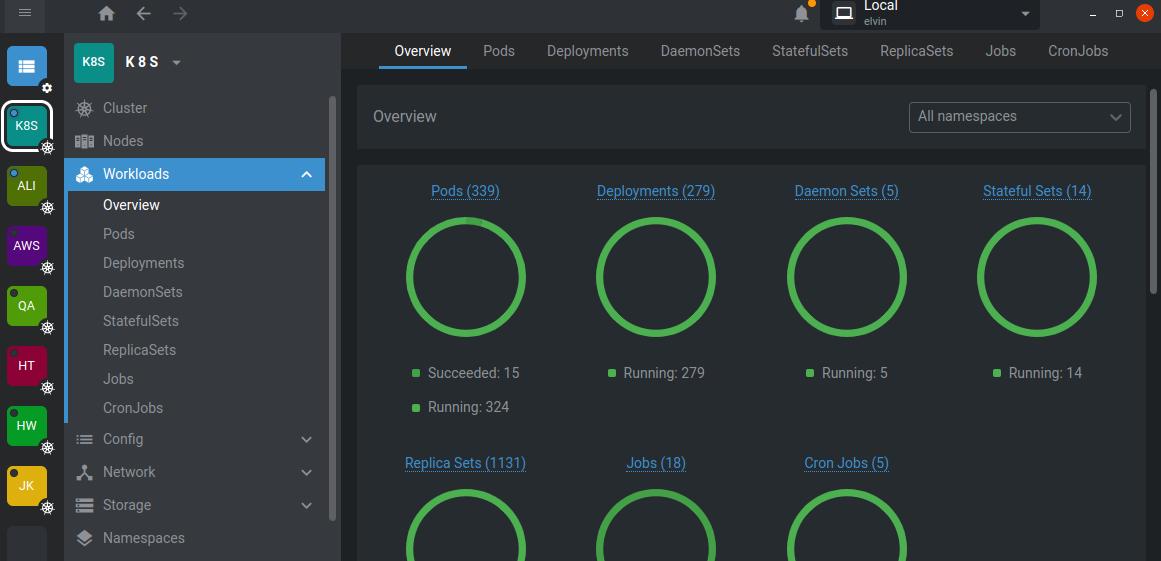The image size is (1161, 561).
Task: Click the Deployments status donut chart
Action: click(x=656, y=277)
